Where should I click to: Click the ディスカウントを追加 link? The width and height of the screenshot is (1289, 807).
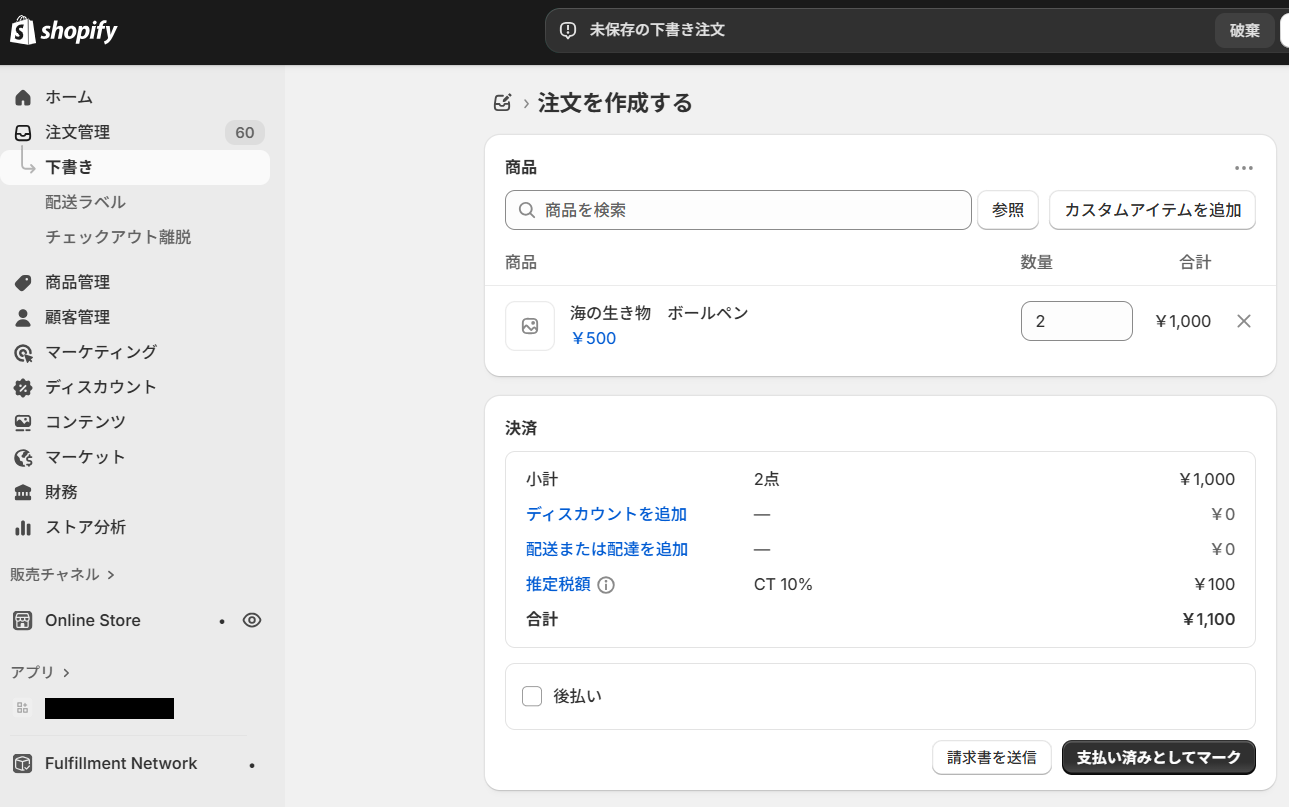tap(606, 514)
